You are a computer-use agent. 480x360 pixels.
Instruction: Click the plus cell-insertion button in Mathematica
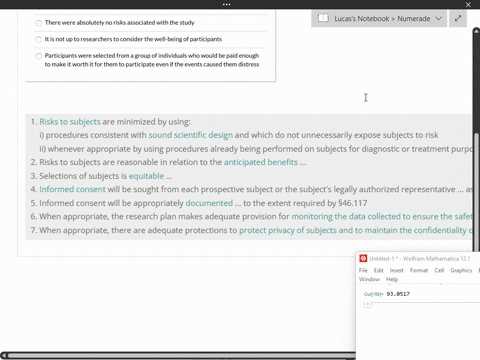[367, 304]
